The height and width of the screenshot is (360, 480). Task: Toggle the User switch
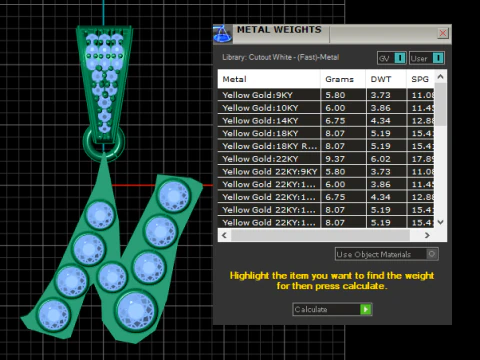(x=438, y=58)
